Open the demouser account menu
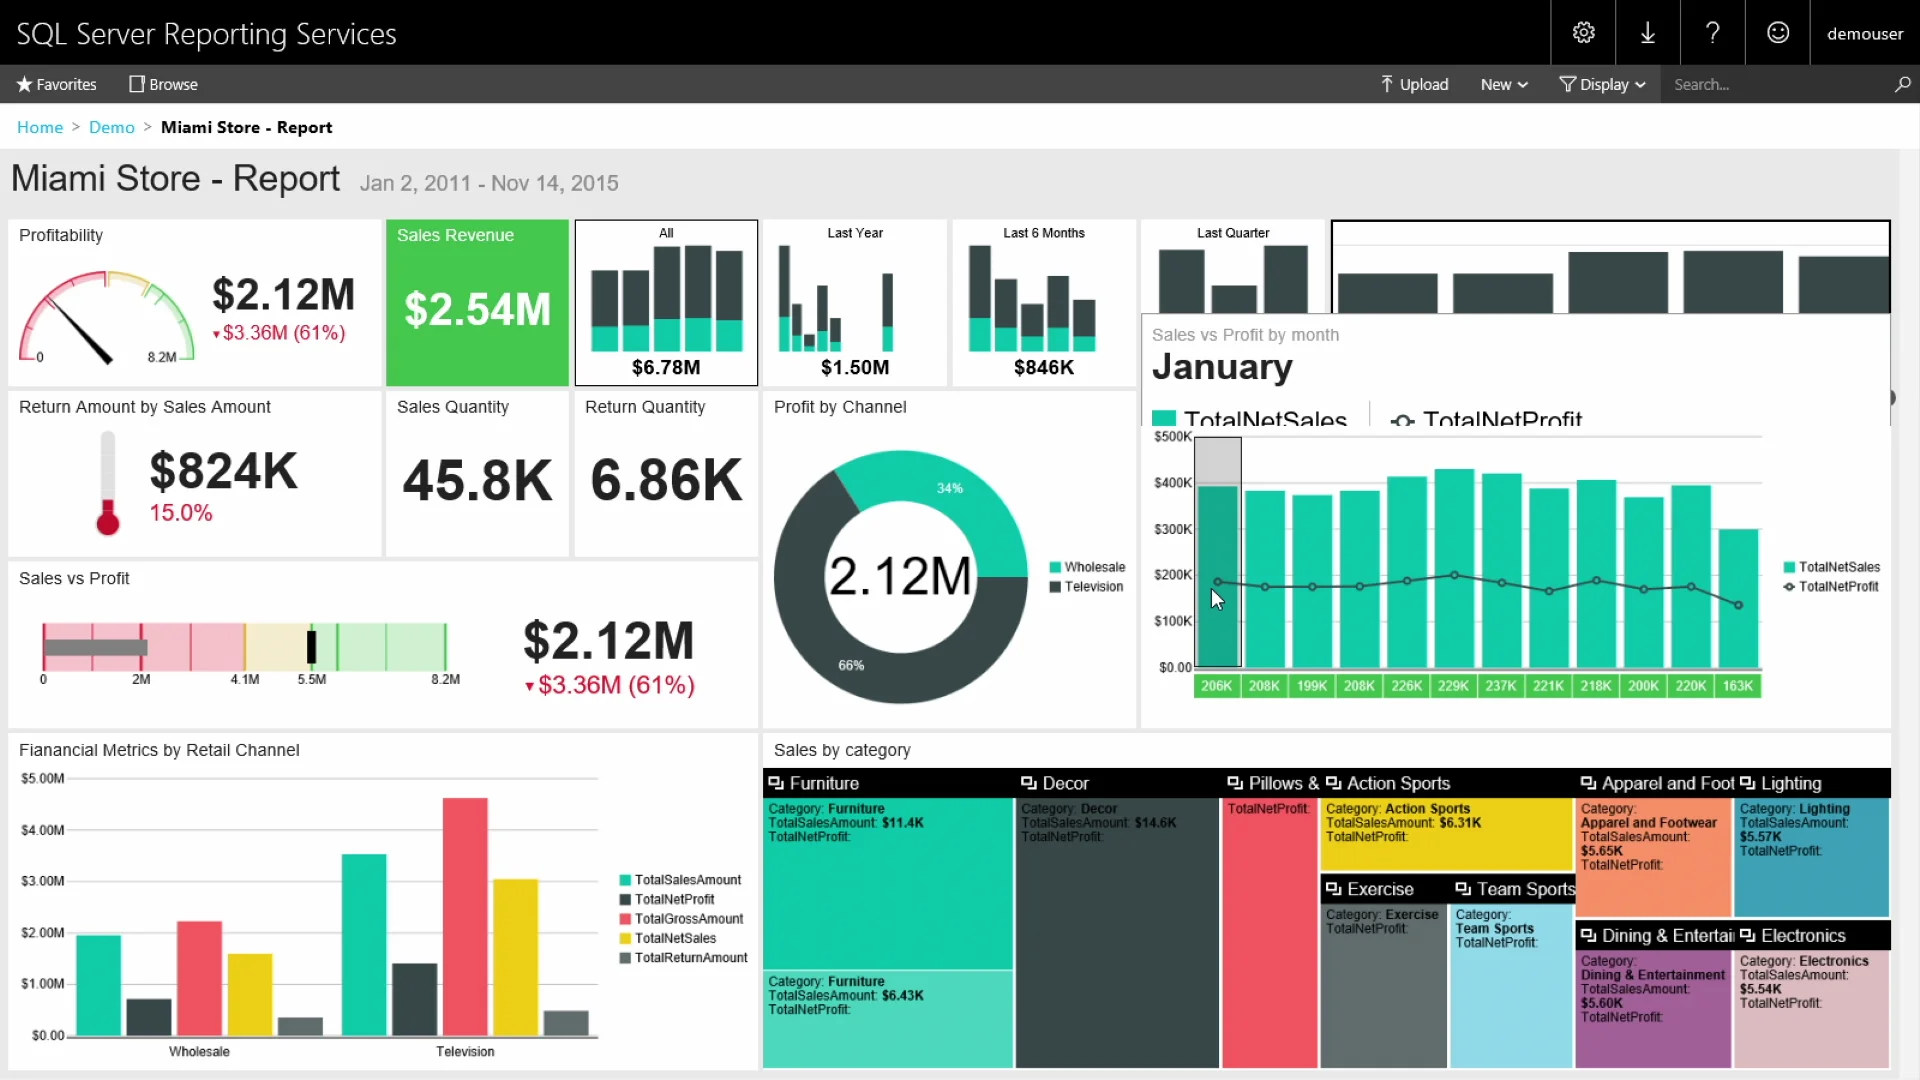This screenshot has width=1920, height=1080. click(1866, 32)
